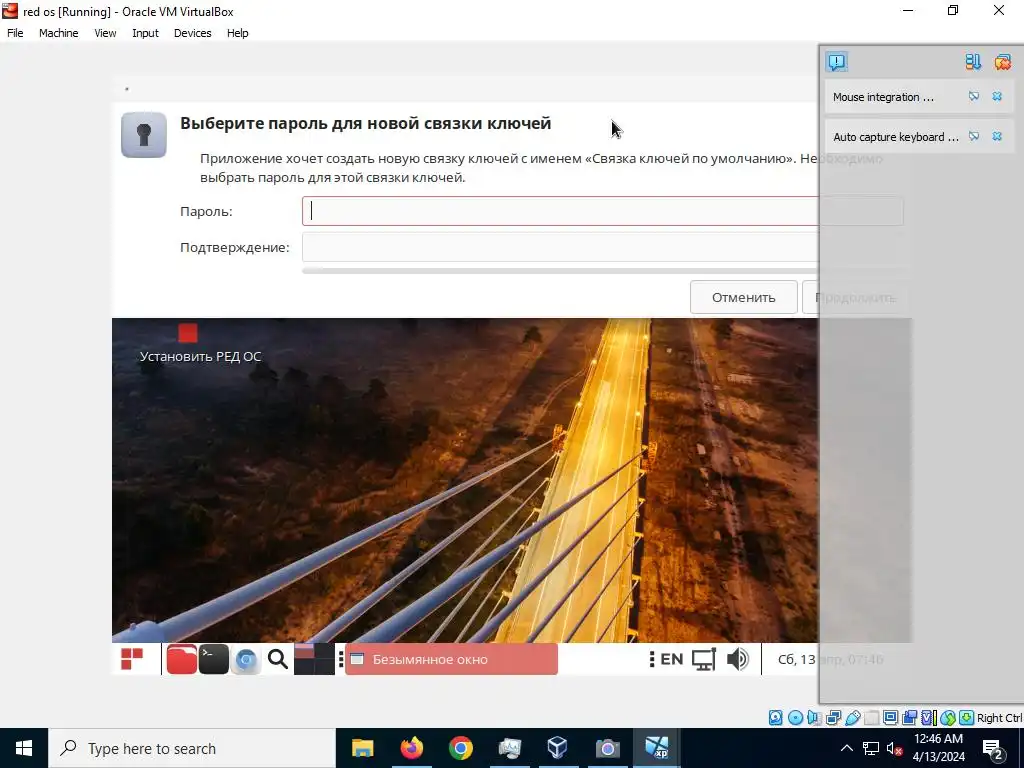This screenshot has width=1024, height=768.
Task: Open the VirtualBox File menu
Action: coord(15,33)
